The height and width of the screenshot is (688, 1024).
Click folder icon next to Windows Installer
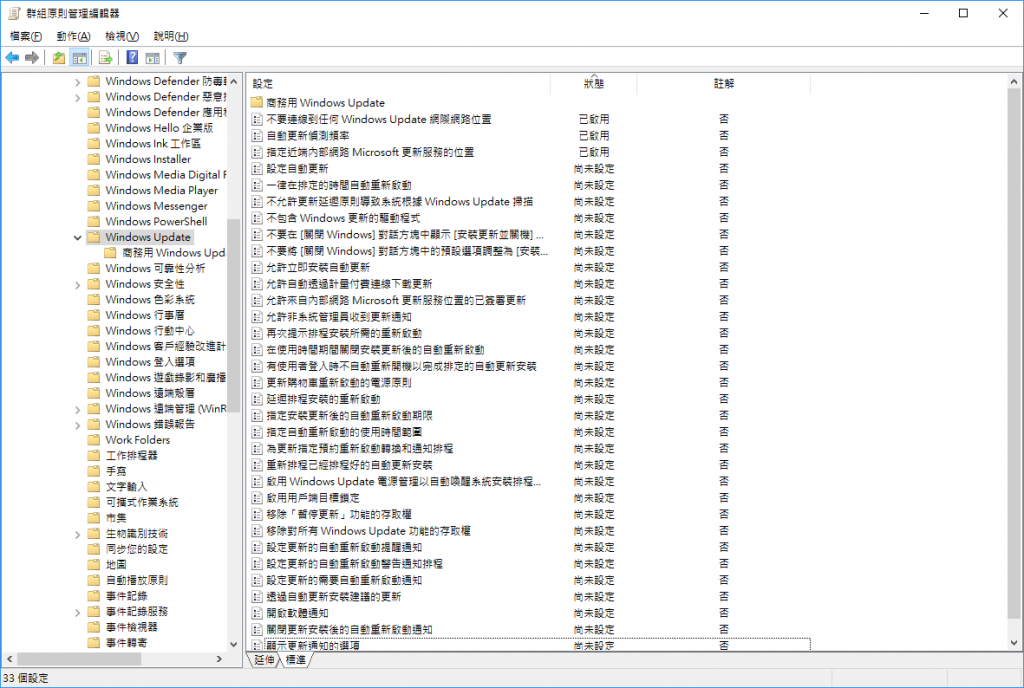coord(94,159)
